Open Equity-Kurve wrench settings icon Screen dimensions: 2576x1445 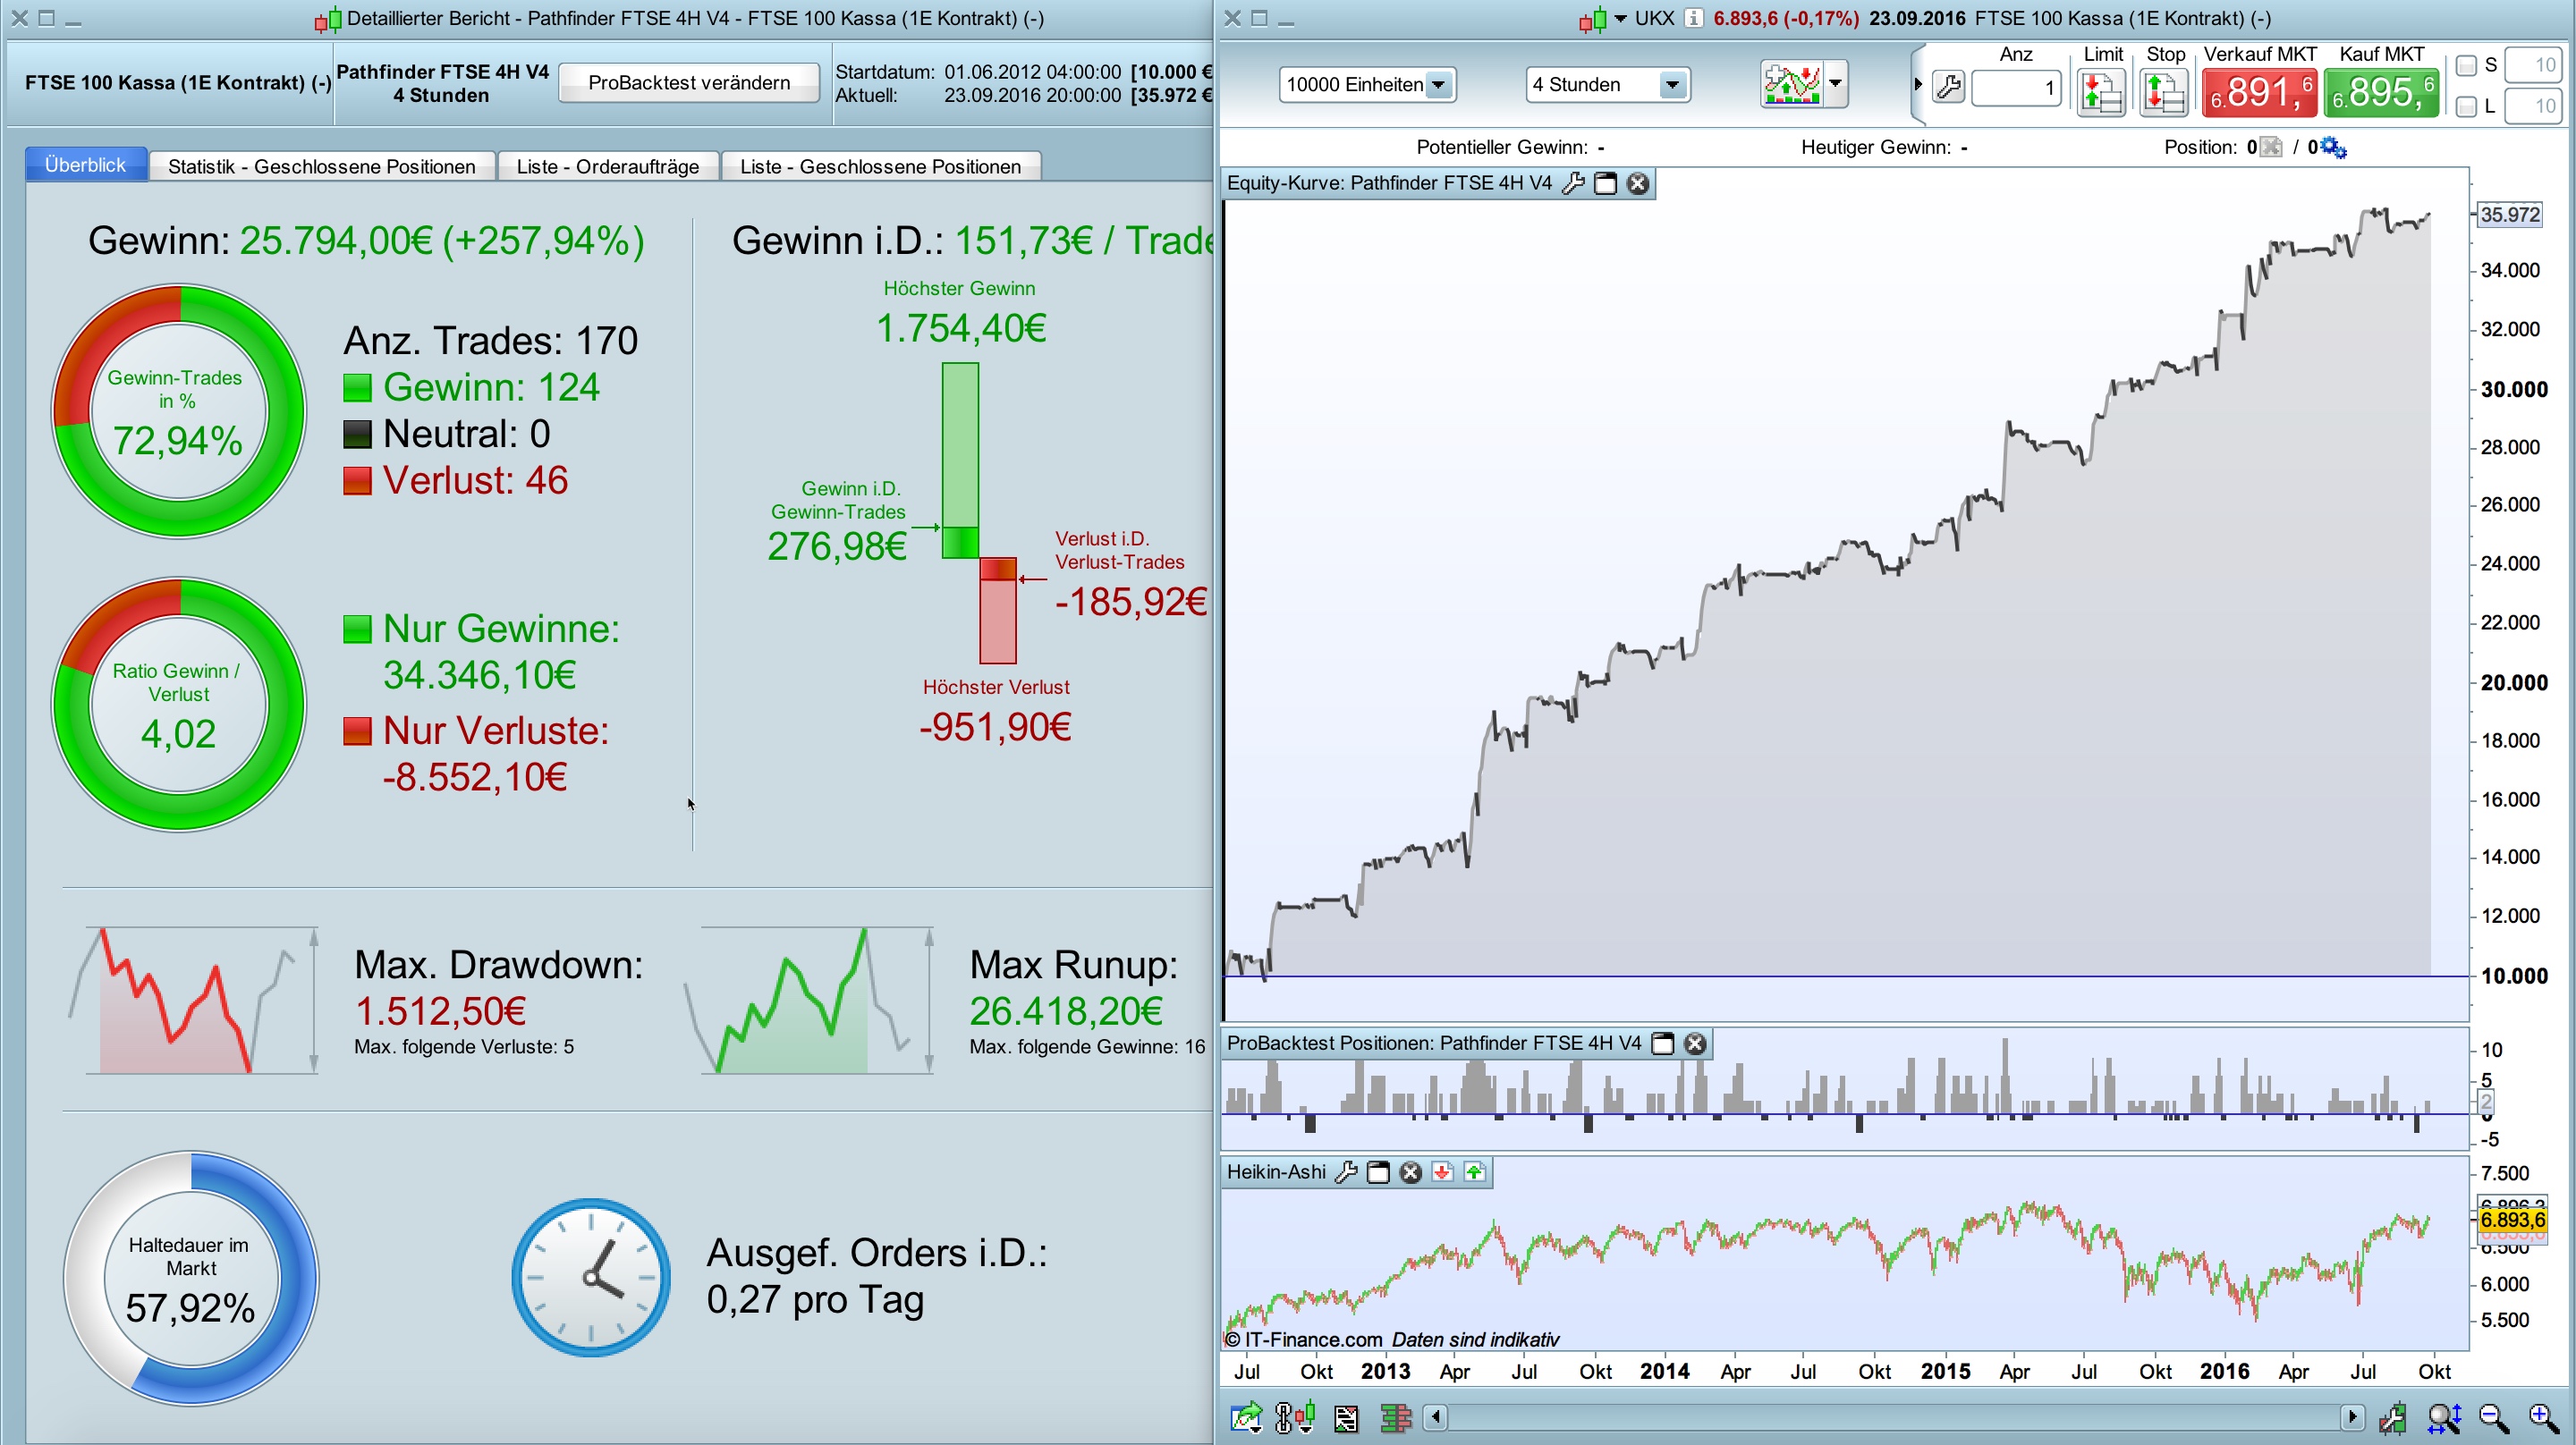click(x=1573, y=183)
